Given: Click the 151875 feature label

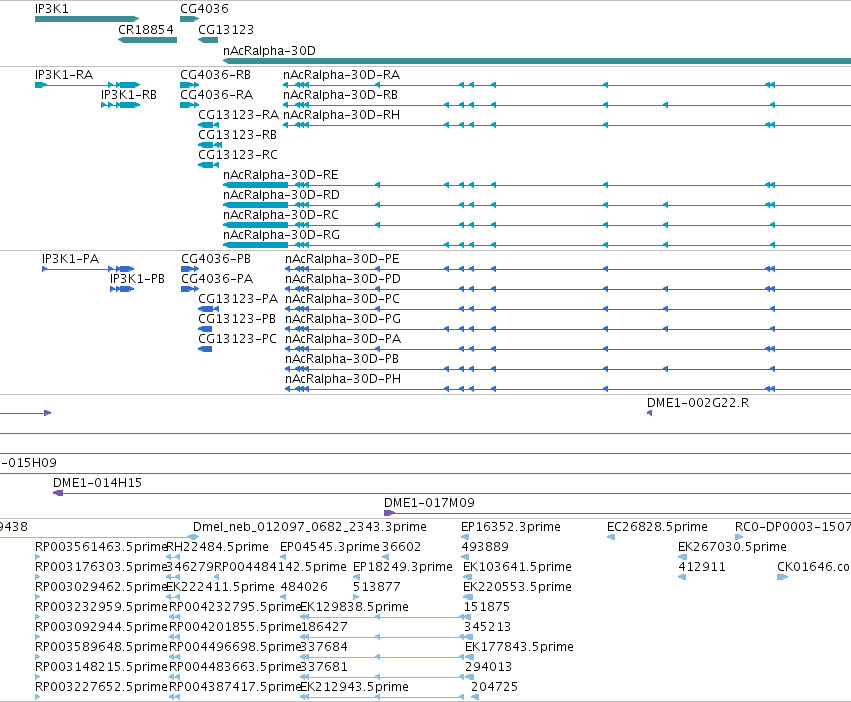Looking at the screenshot, I should point(487,607).
